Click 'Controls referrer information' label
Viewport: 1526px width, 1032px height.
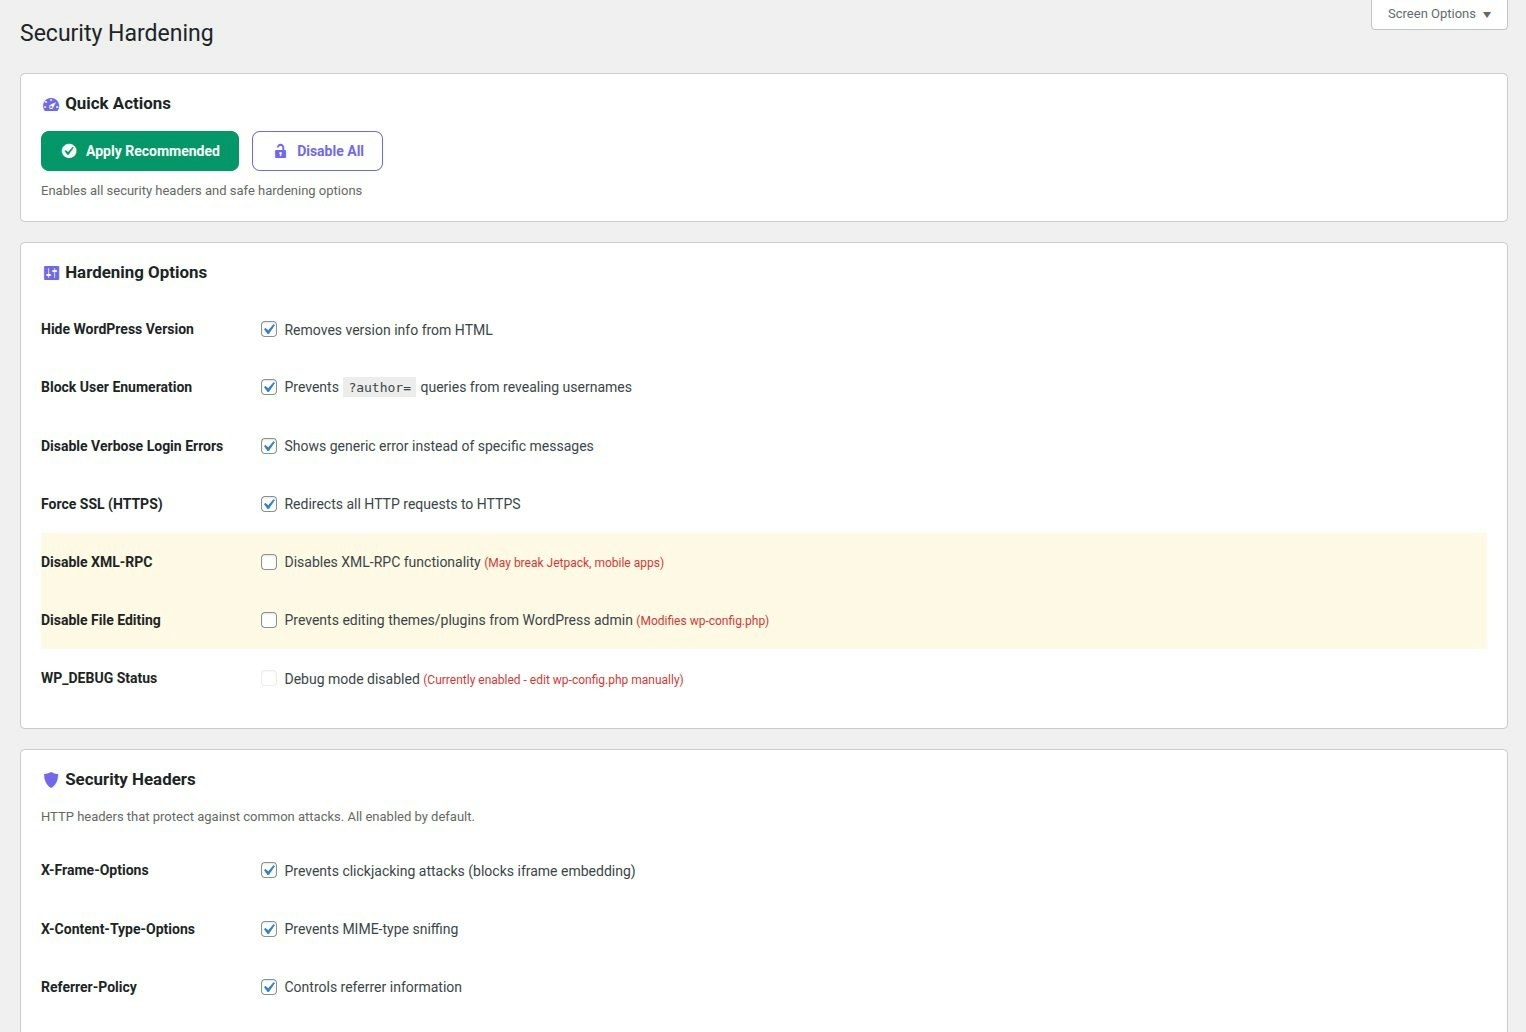point(373,987)
